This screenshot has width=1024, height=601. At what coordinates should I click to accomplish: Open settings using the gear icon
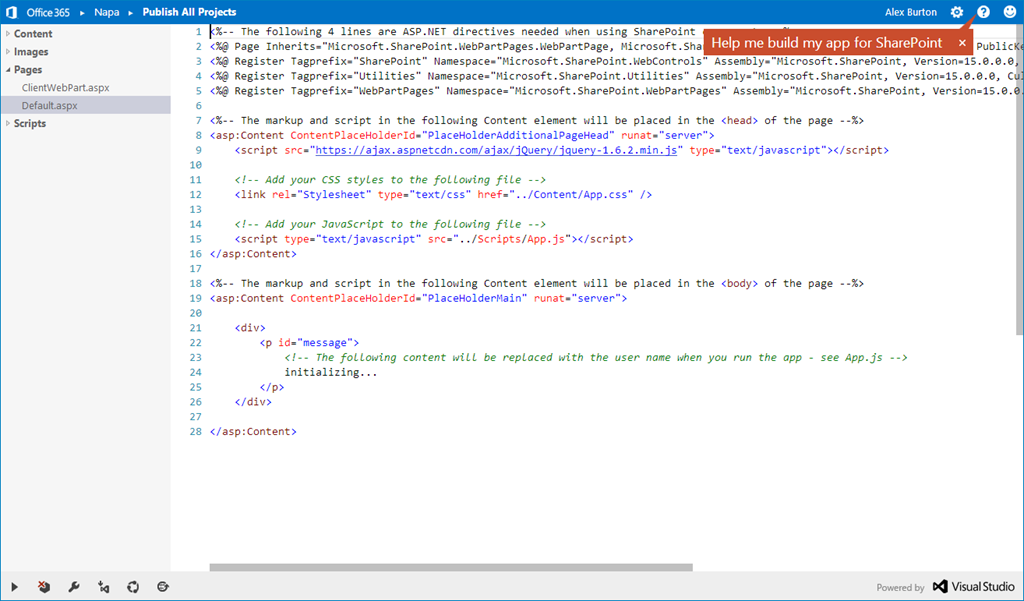coord(957,12)
